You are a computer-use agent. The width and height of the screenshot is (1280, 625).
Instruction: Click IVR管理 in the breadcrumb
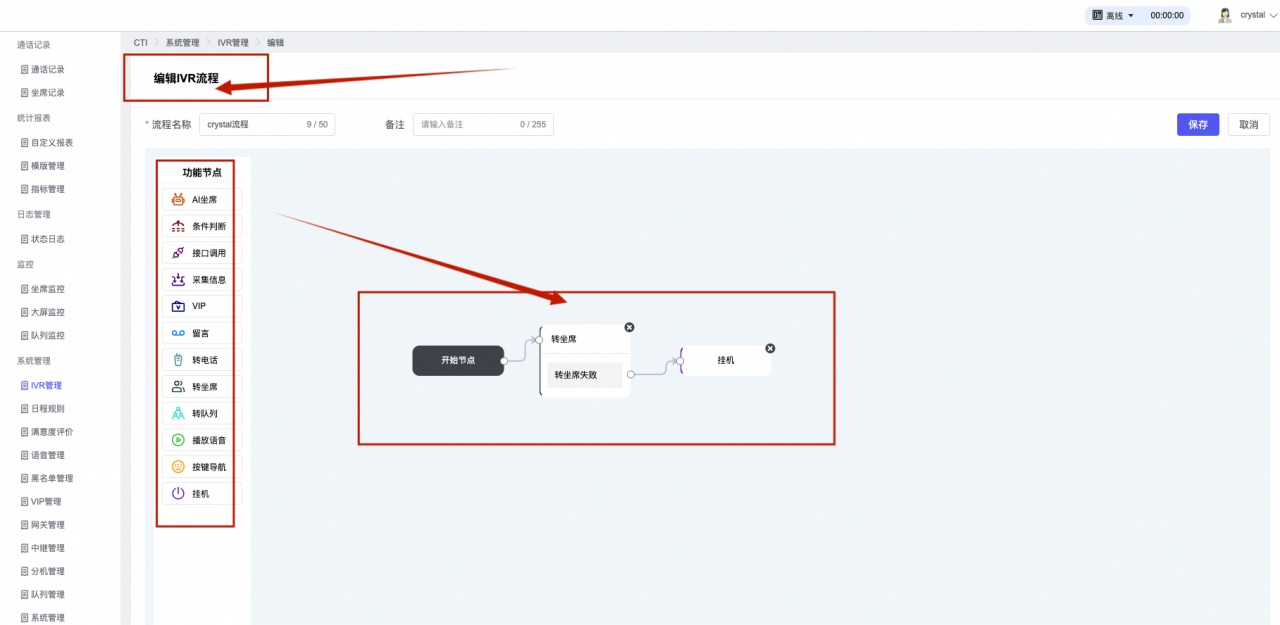tap(233, 43)
